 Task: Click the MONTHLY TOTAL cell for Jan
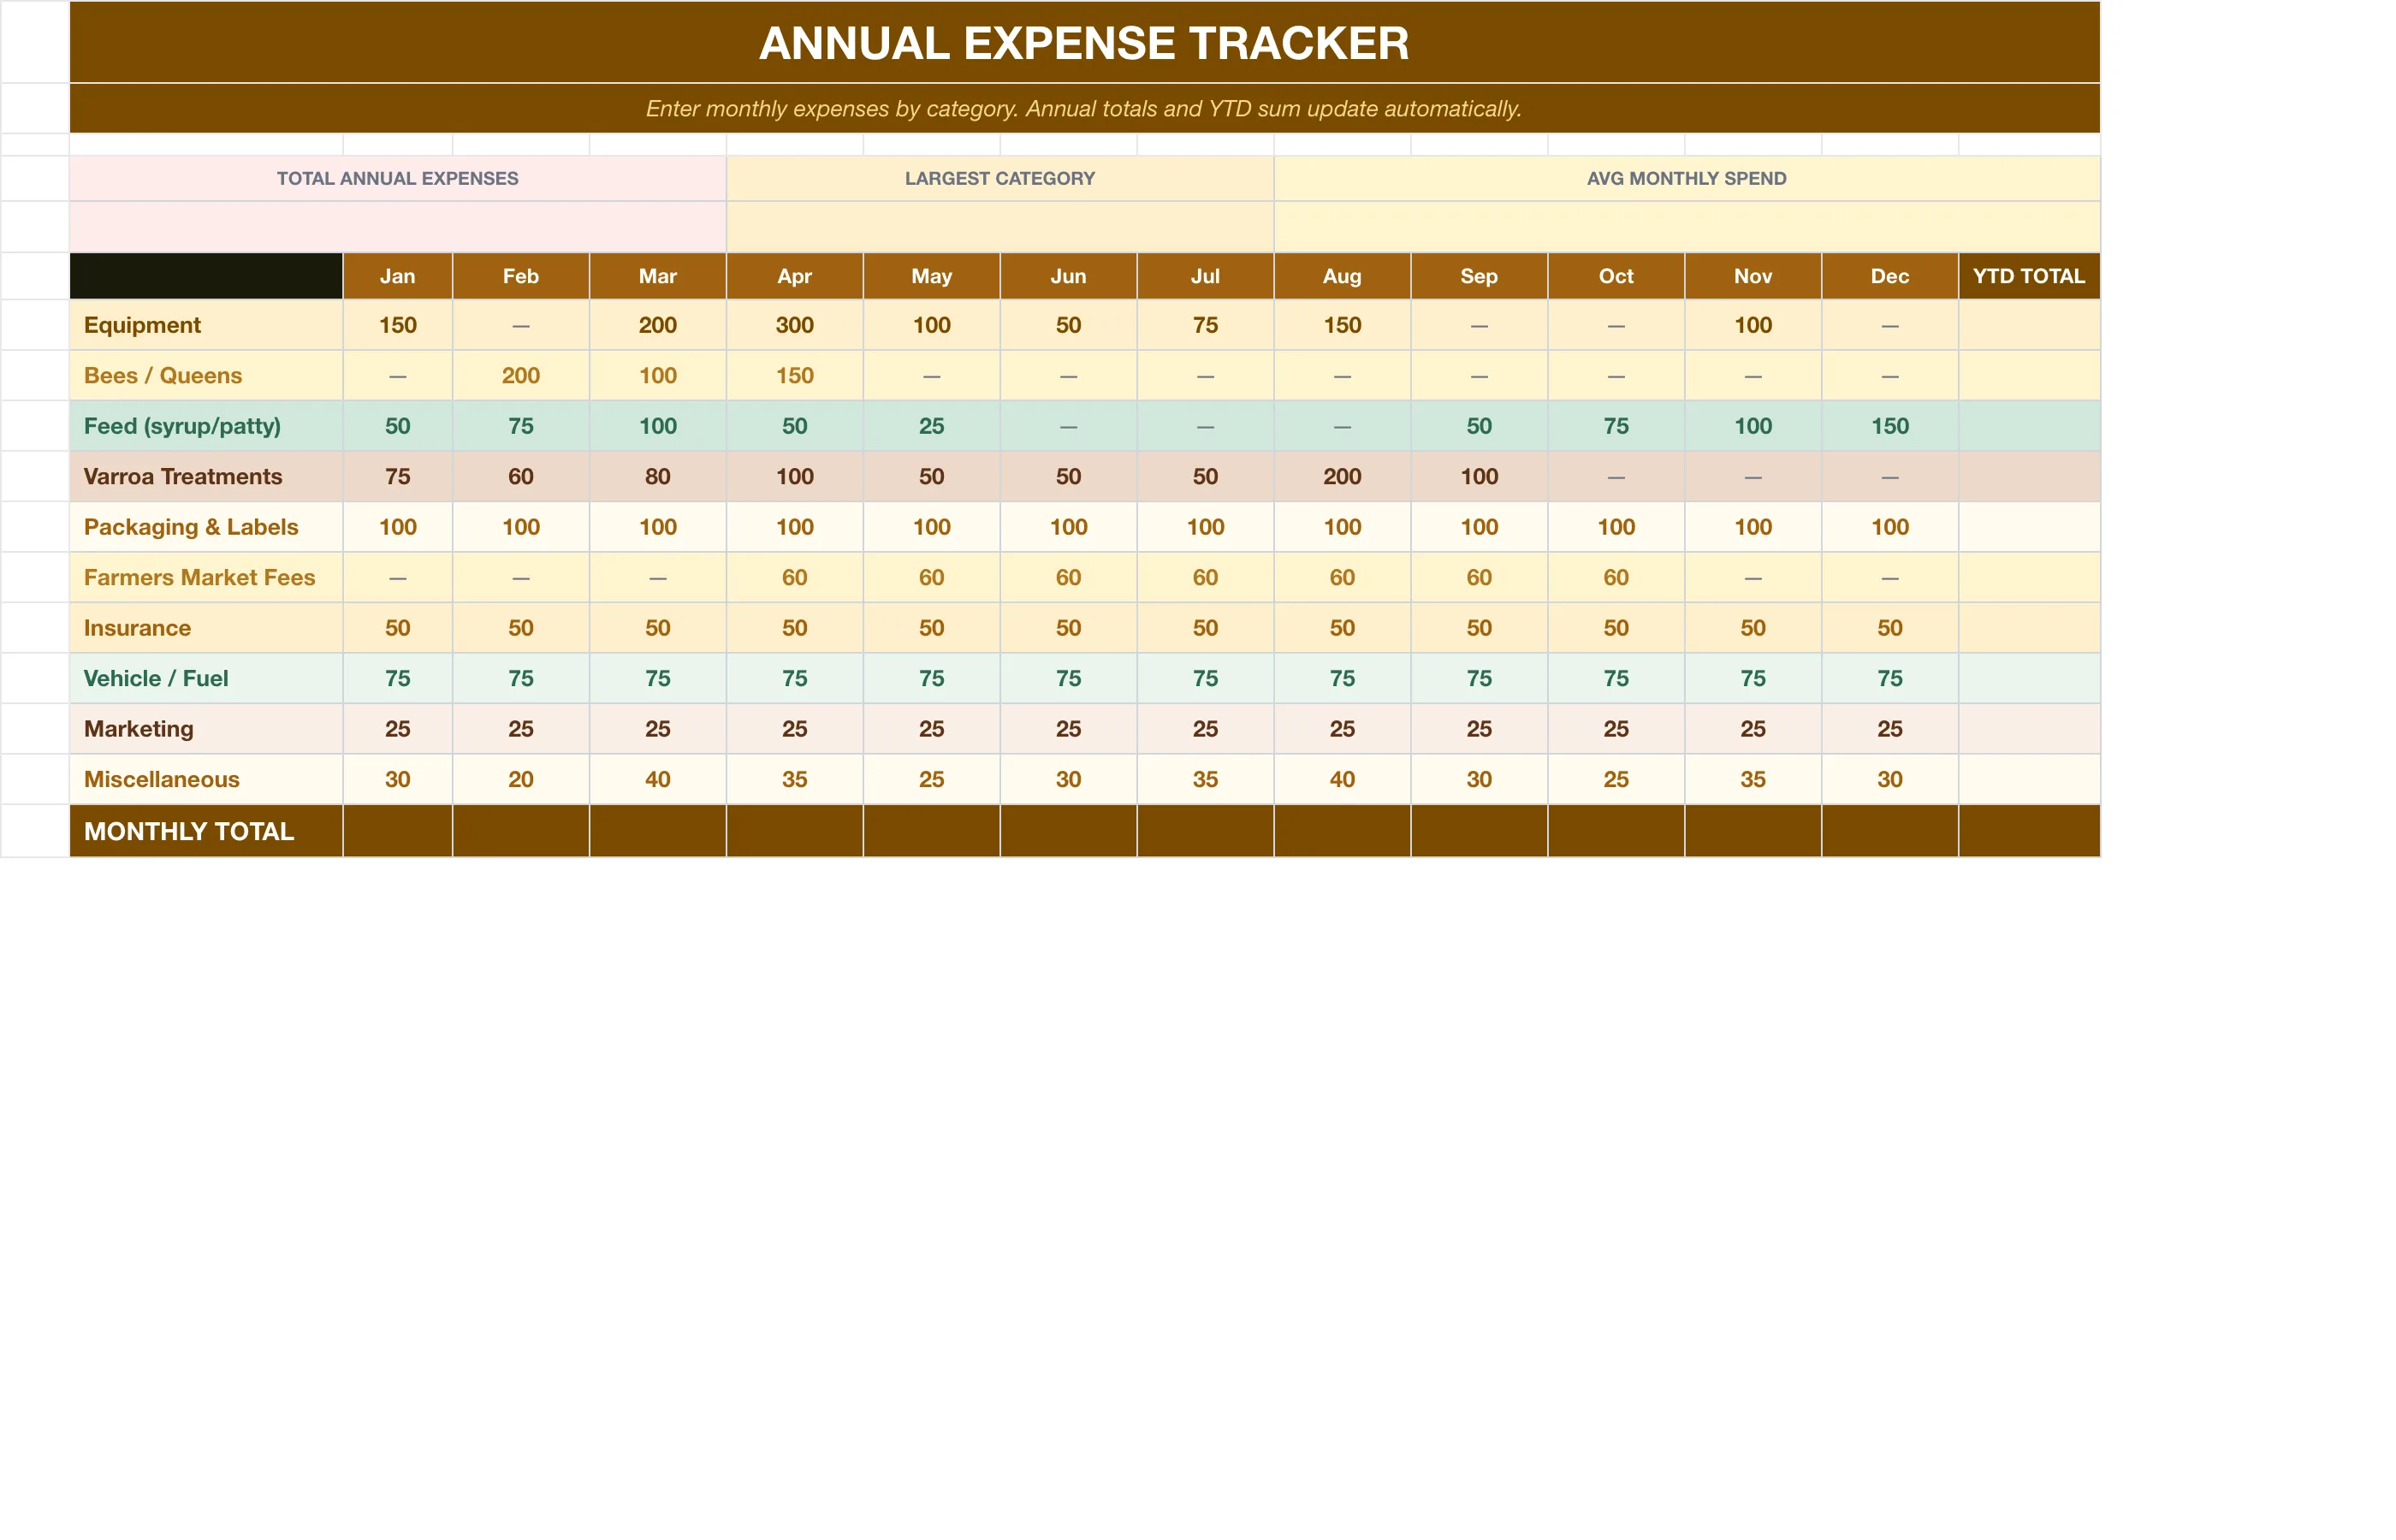click(397, 831)
